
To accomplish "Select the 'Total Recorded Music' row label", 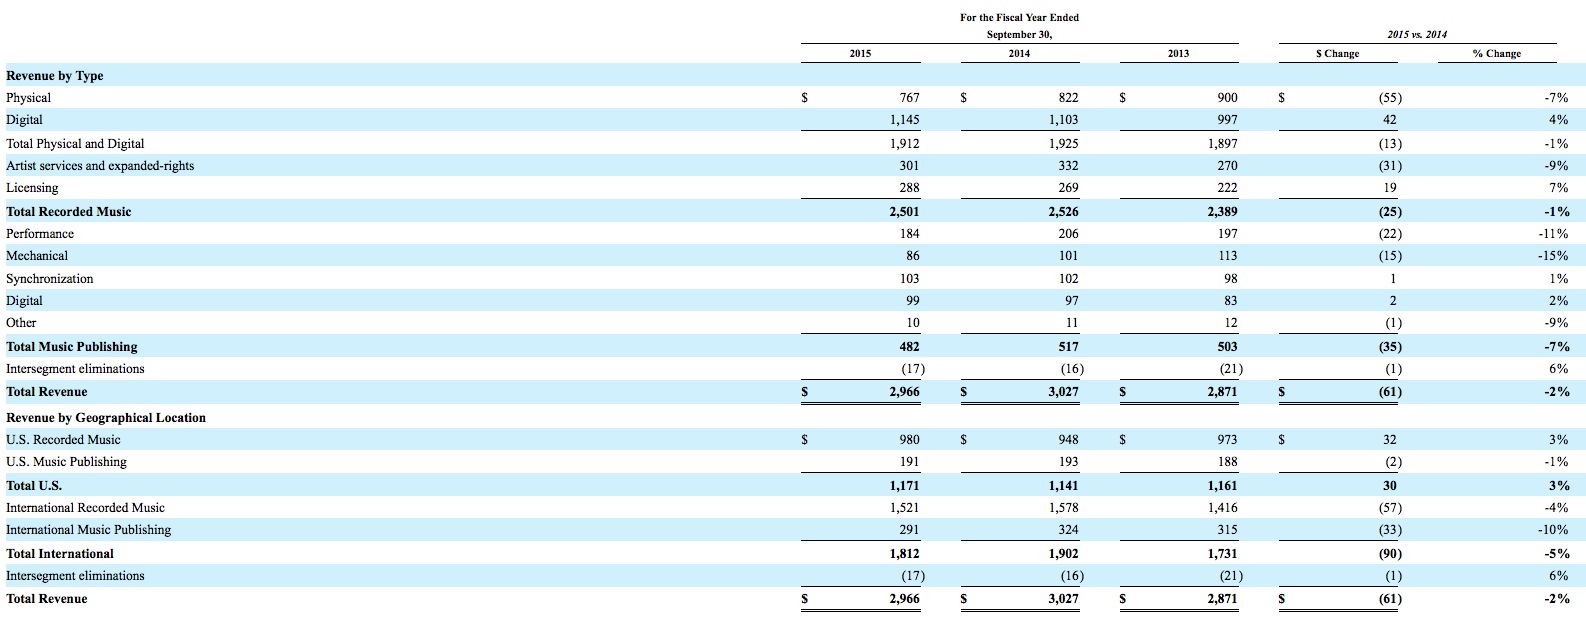I will [68, 212].
